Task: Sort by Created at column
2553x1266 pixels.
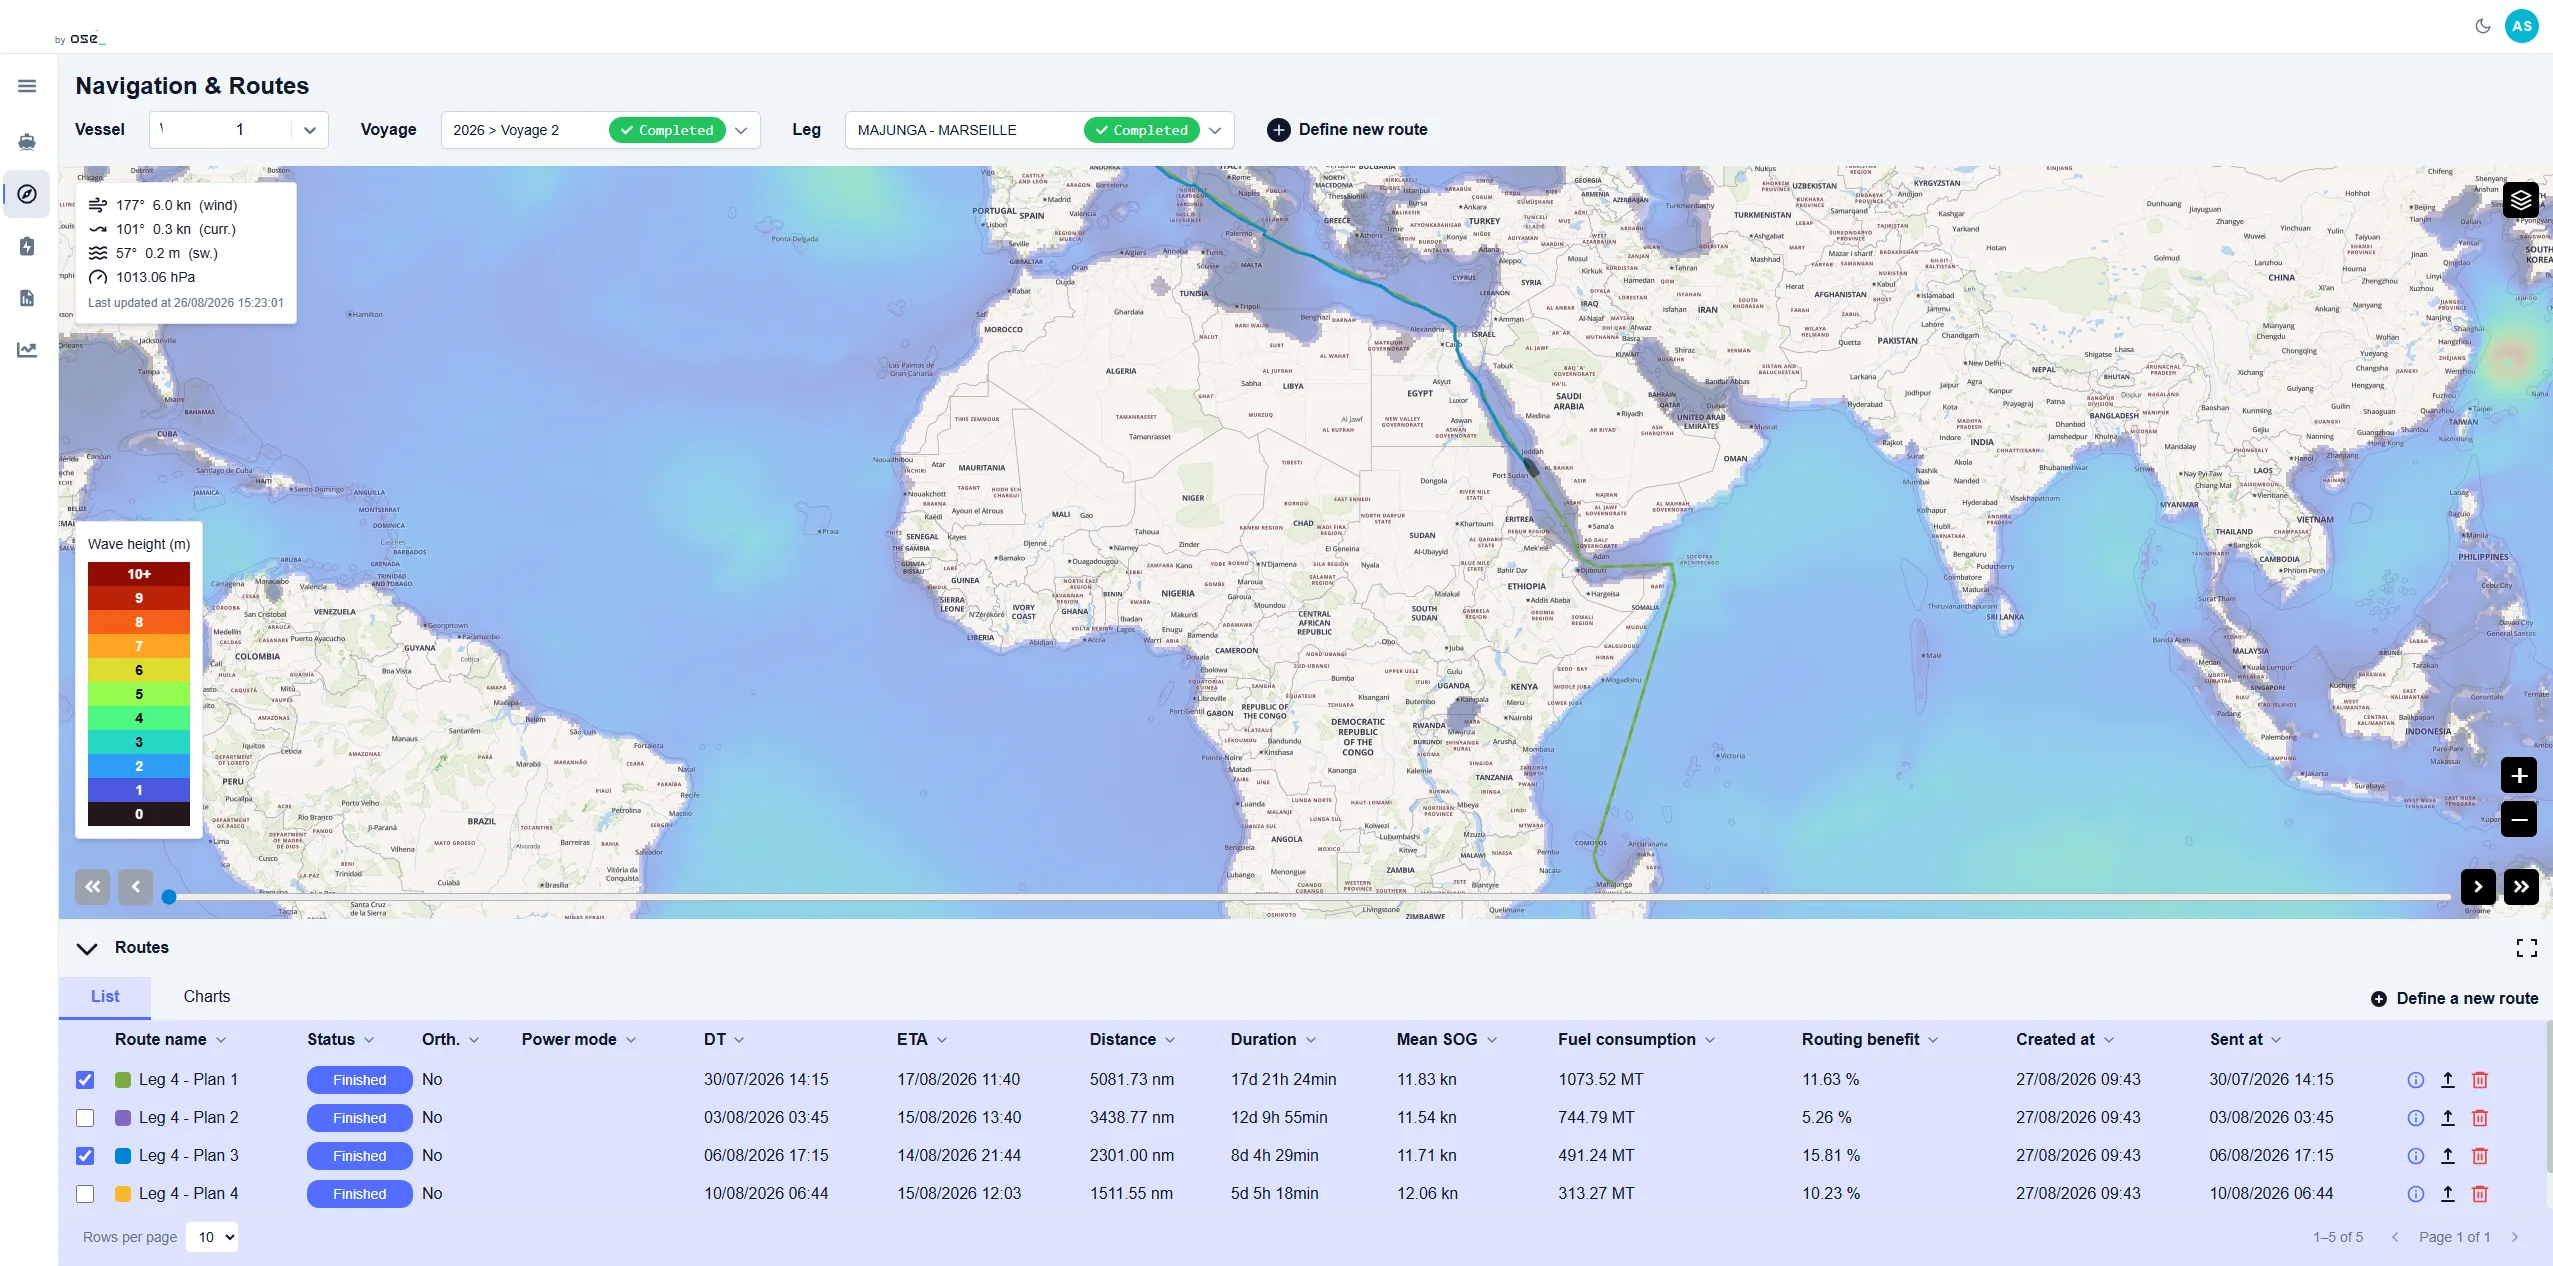Action: pos(2065,1040)
